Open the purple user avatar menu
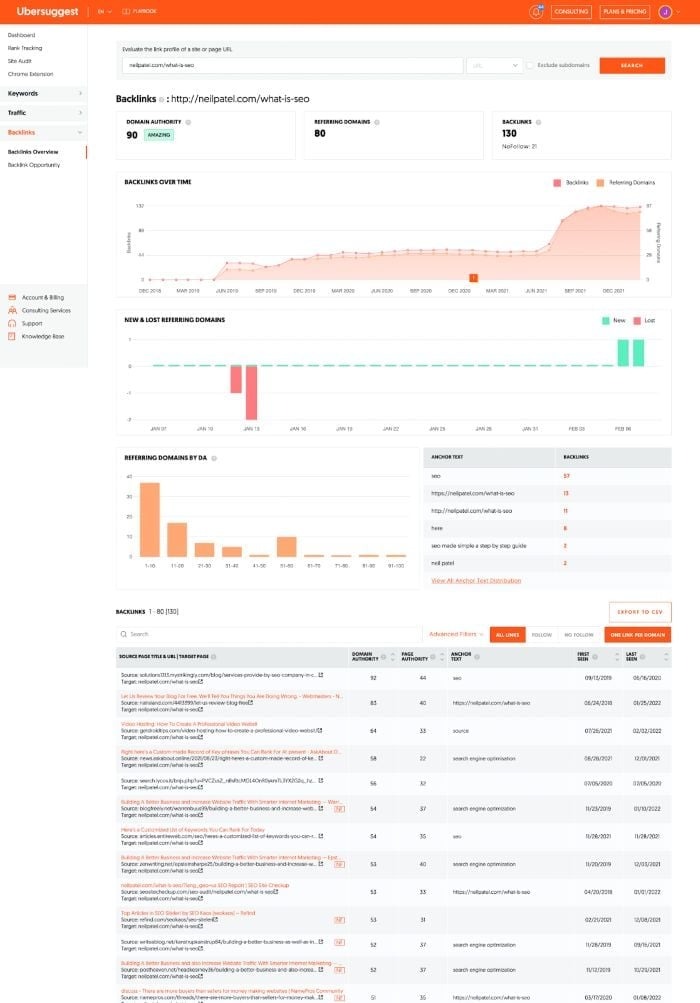The width and height of the screenshot is (700, 1003). pyautogui.click(x=665, y=12)
